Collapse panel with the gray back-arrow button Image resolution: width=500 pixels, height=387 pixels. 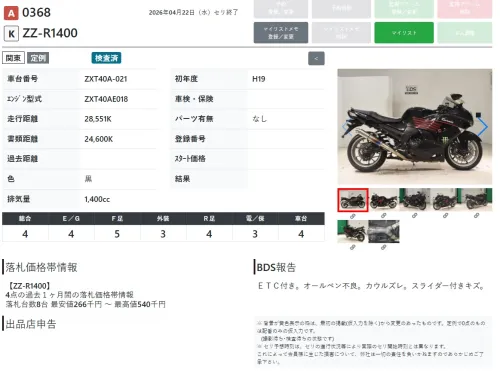click(x=316, y=59)
